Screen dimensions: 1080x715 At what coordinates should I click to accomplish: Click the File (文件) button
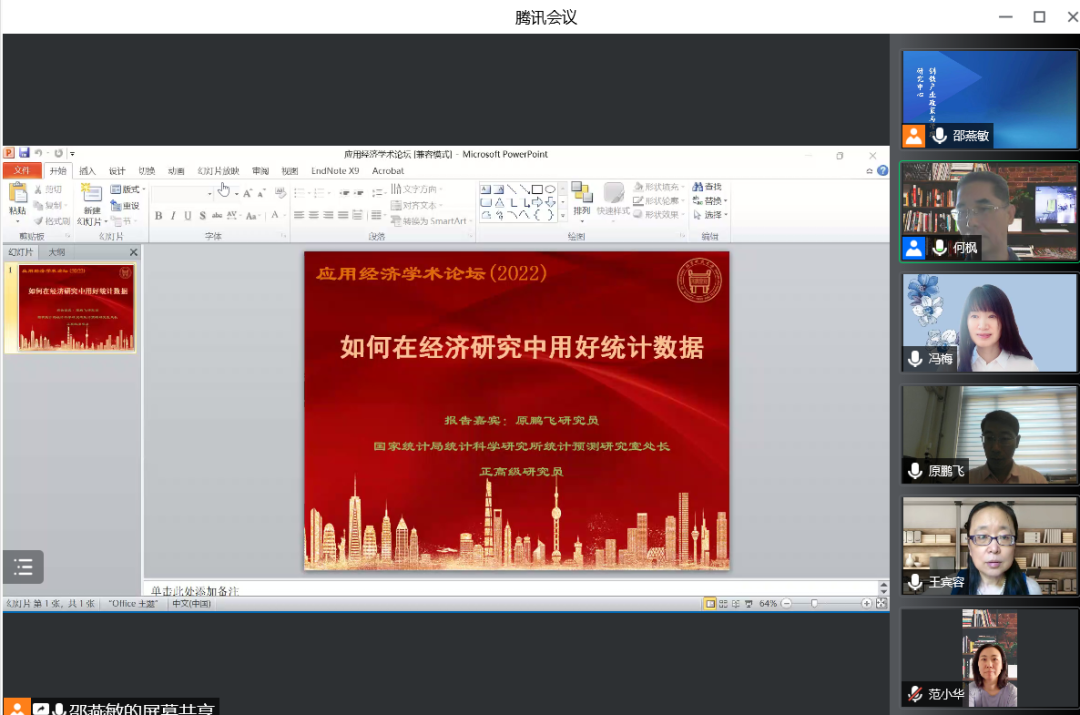(21, 171)
